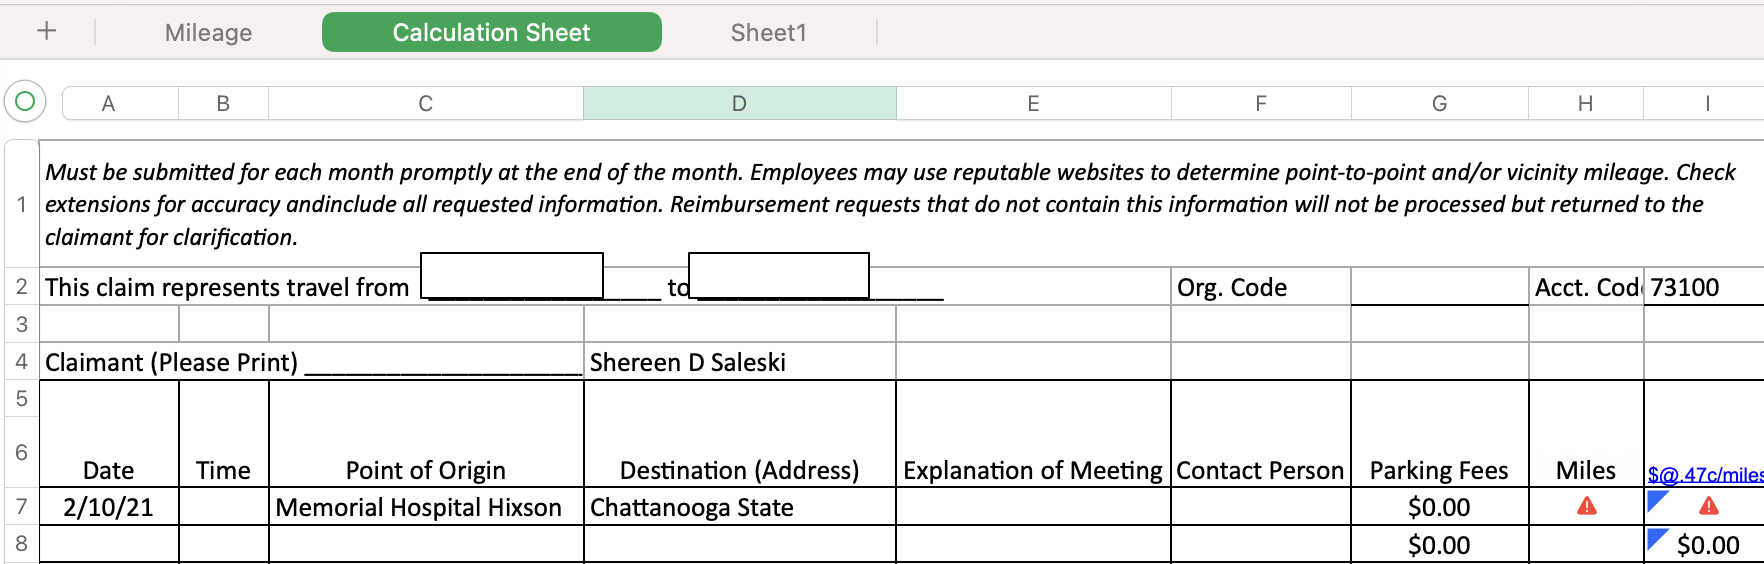
Task: Click the travel 'to' date text box
Action: 778,275
